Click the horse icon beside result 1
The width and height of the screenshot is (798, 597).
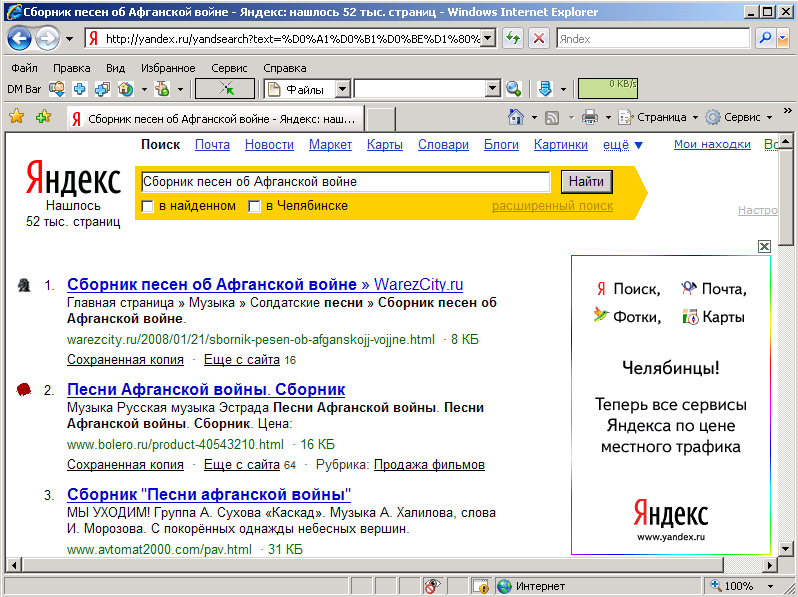coord(24,285)
